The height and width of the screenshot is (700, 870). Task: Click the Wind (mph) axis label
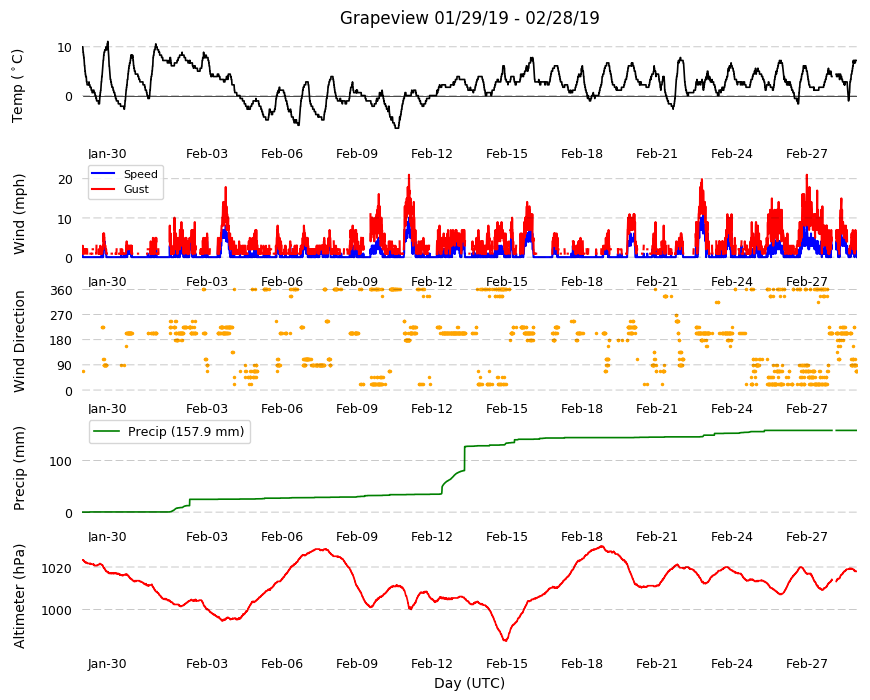[19, 215]
